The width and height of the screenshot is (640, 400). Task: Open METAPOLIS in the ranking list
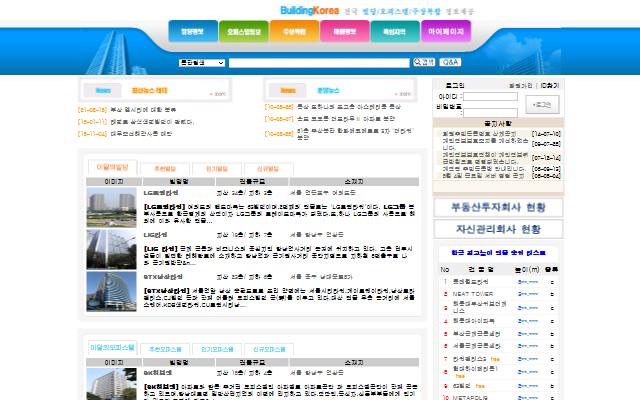(469, 398)
